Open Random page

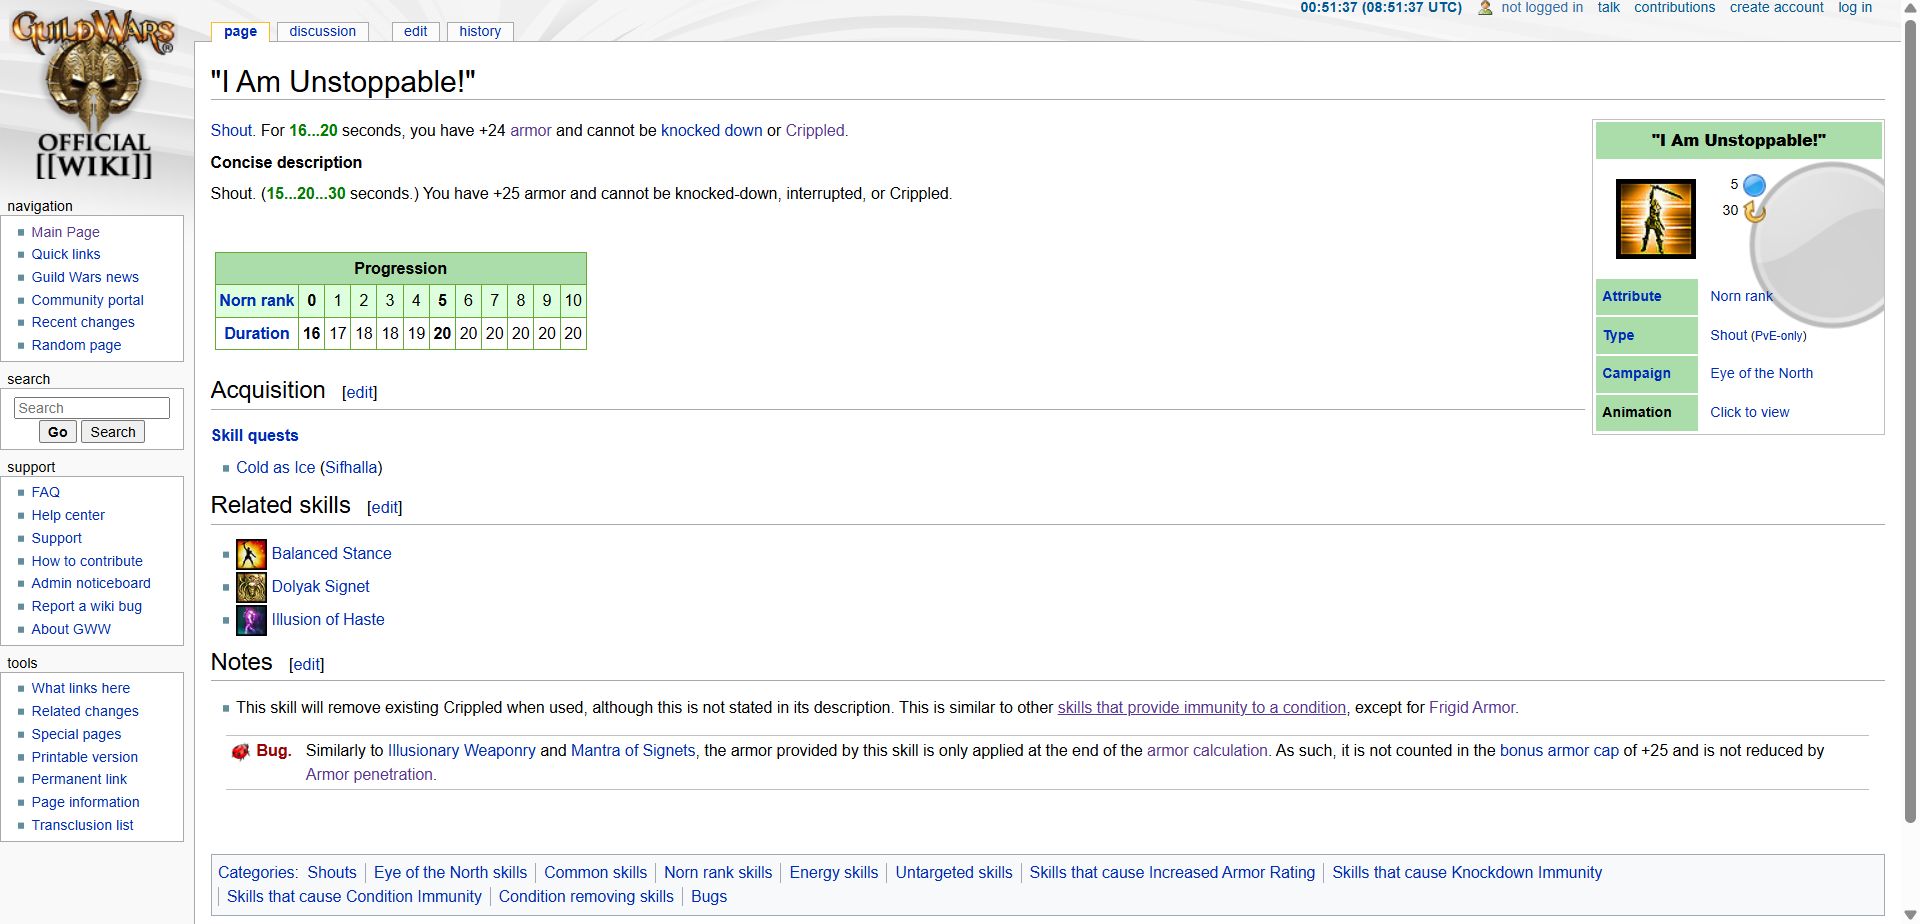[x=76, y=345]
